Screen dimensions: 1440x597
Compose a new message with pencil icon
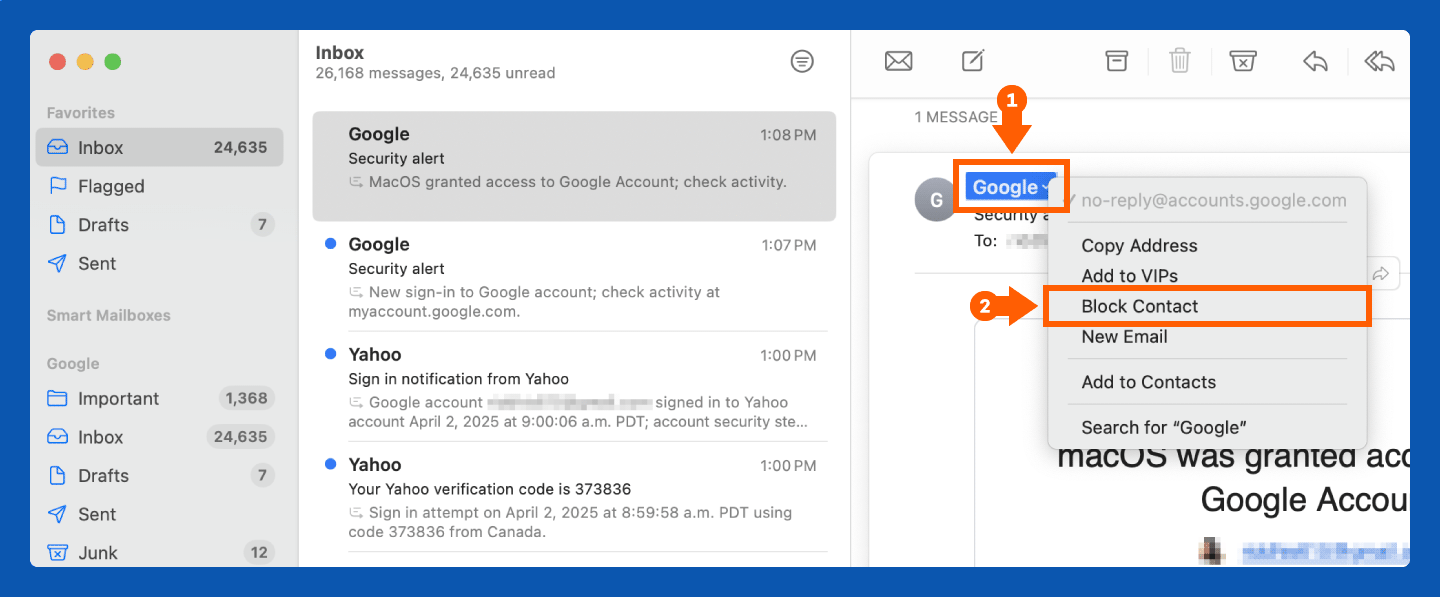(973, 62)
